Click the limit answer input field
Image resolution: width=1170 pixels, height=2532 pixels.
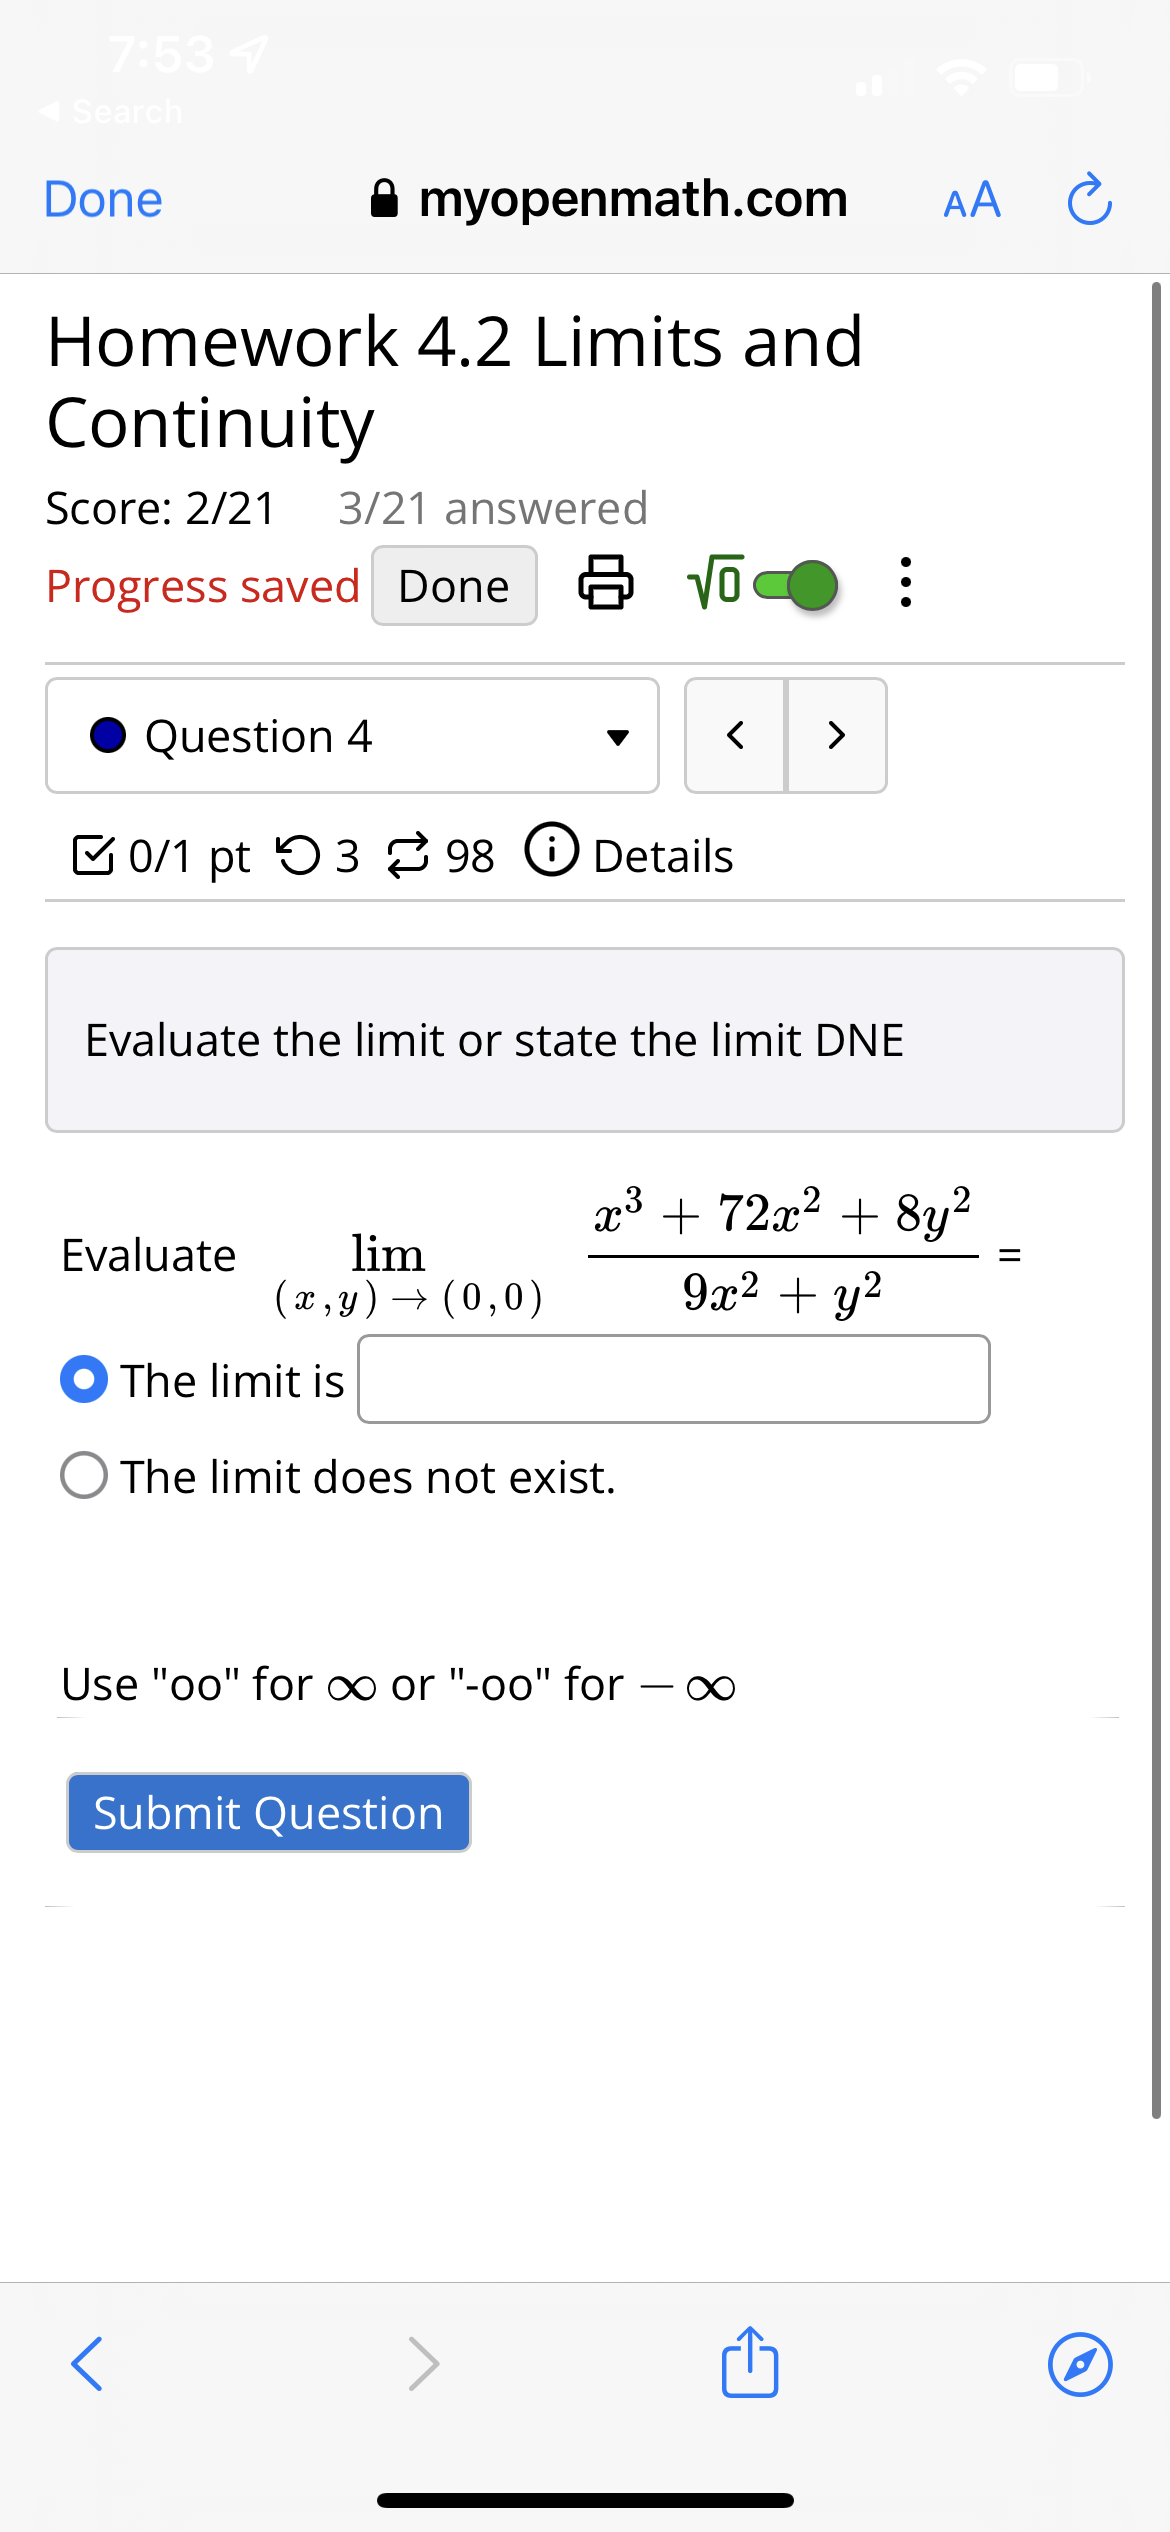click(x=673, y=1380)
